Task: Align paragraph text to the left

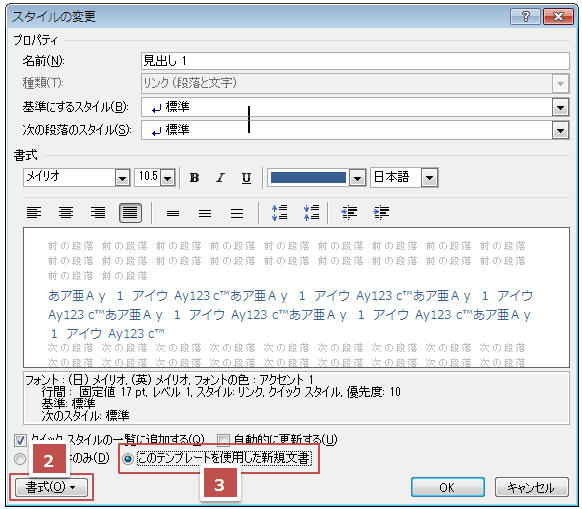Action: coord(34,213)
